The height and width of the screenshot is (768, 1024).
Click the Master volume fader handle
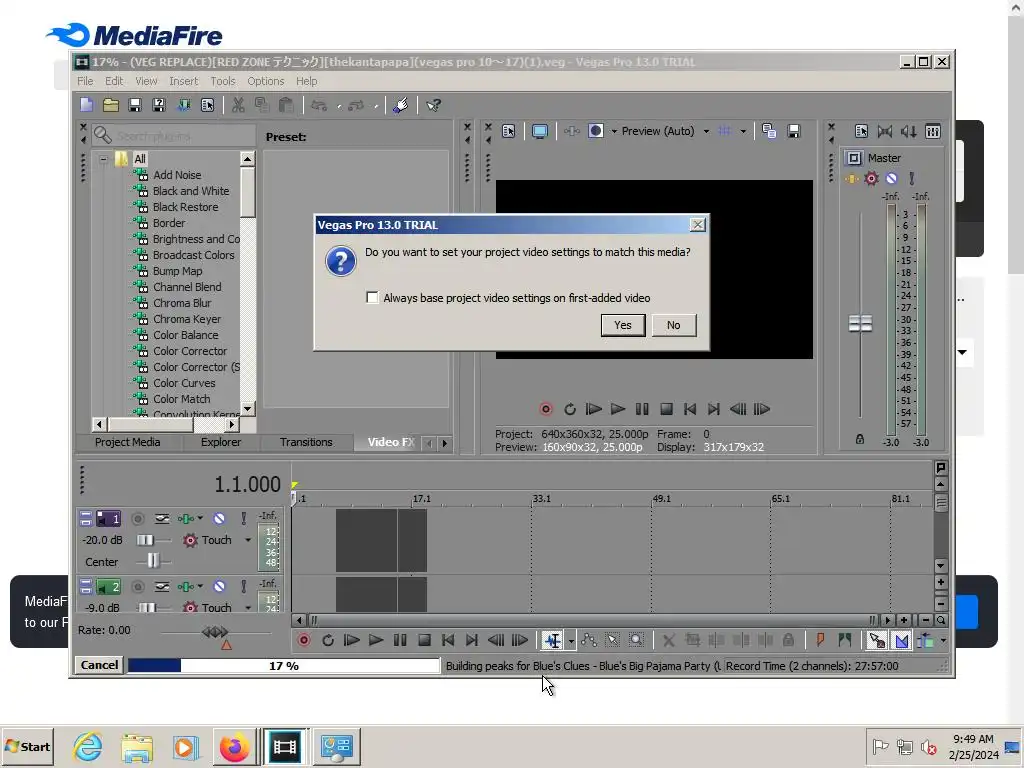click(860, 323)
